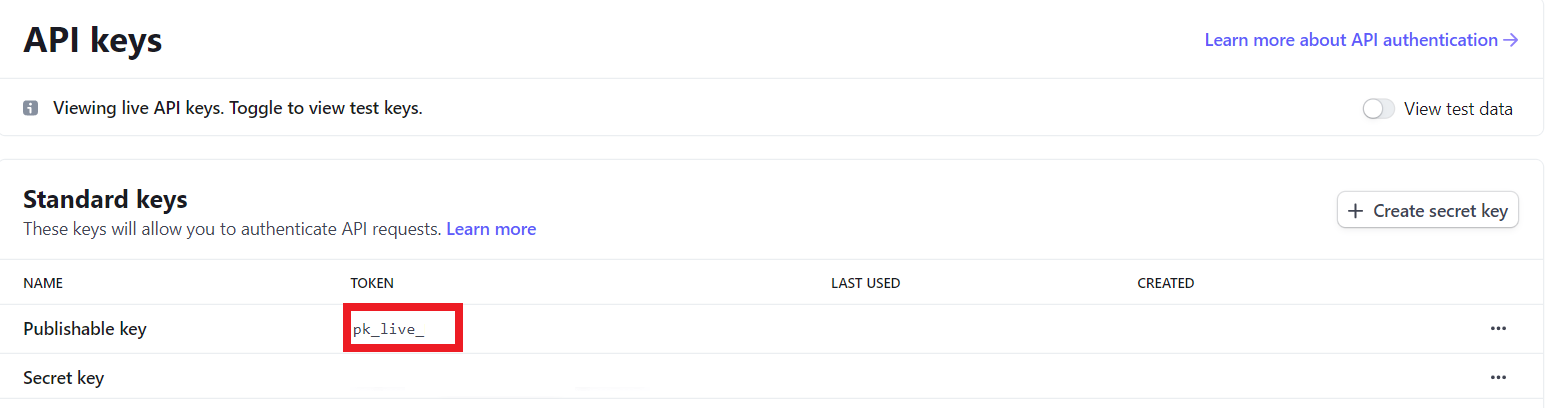Open Learn more about API authentication link

coord(1350,40)
